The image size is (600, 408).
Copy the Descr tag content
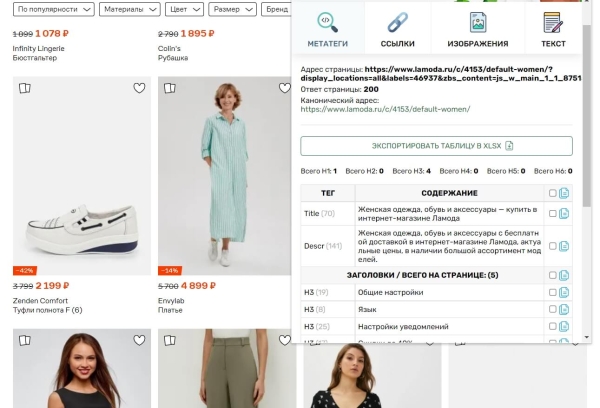tap(564, 245)
